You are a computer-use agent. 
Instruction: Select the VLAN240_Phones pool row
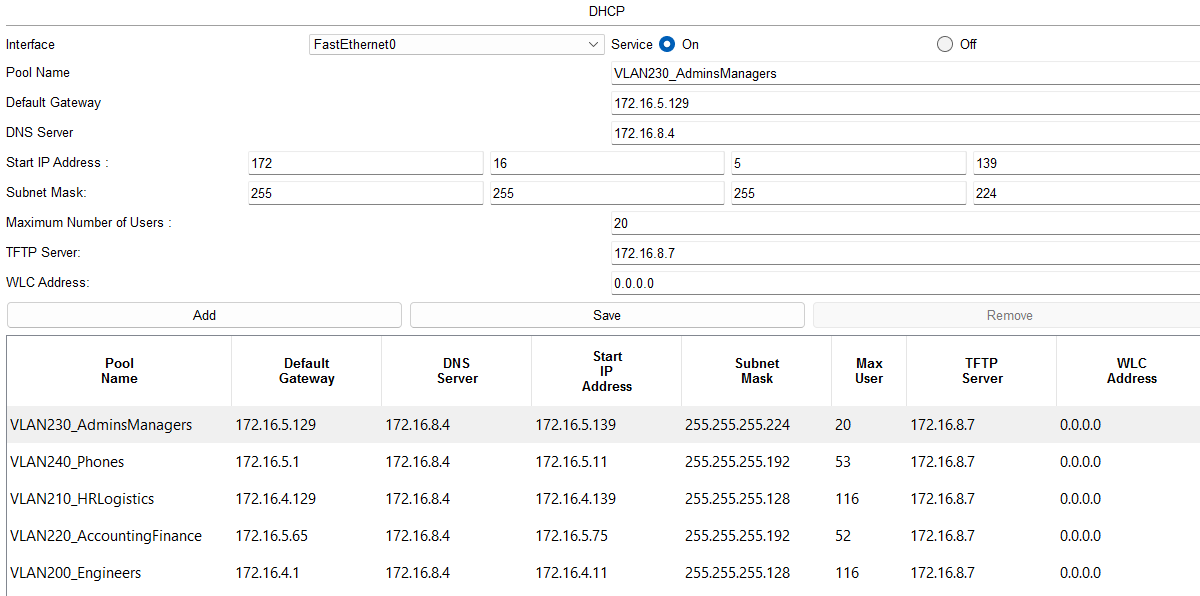pyautogui.click(x=603, y=462)
